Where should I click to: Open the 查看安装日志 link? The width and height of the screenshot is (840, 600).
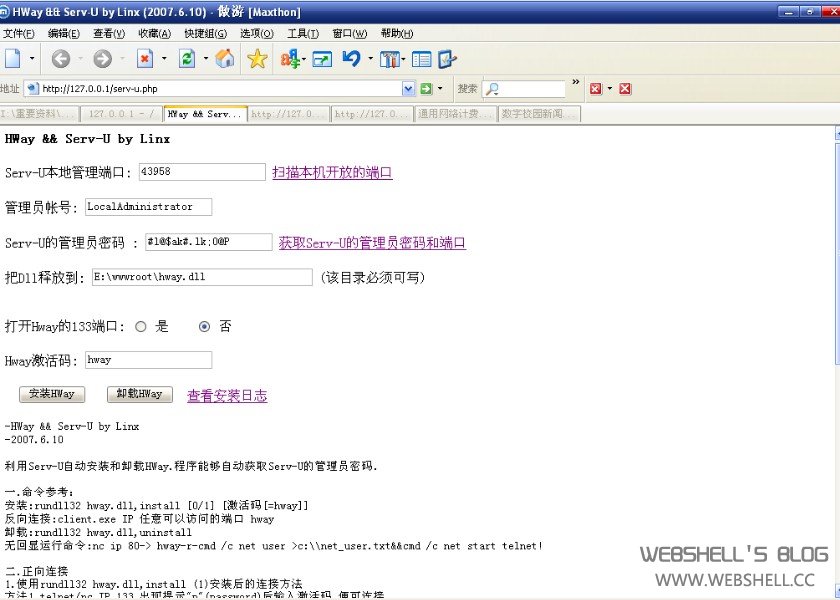(227, 396)
